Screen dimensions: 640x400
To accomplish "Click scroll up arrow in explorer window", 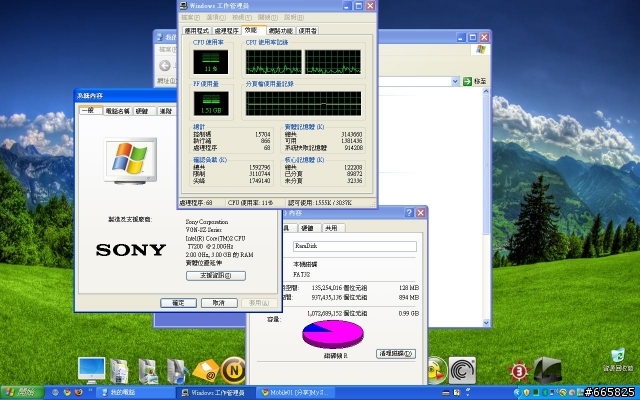I will pyautogui.click(x=486, y=92).
